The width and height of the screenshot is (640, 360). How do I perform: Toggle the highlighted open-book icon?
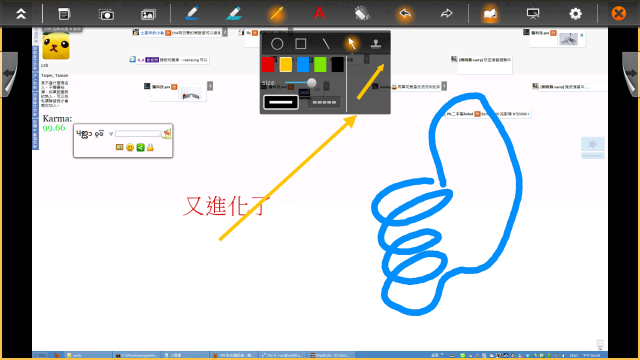coord(490,14)
